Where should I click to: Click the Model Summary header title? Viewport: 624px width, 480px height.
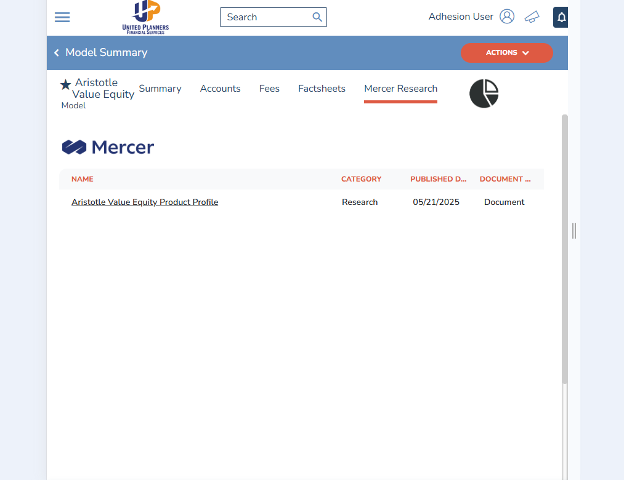[x=106, y=53]
